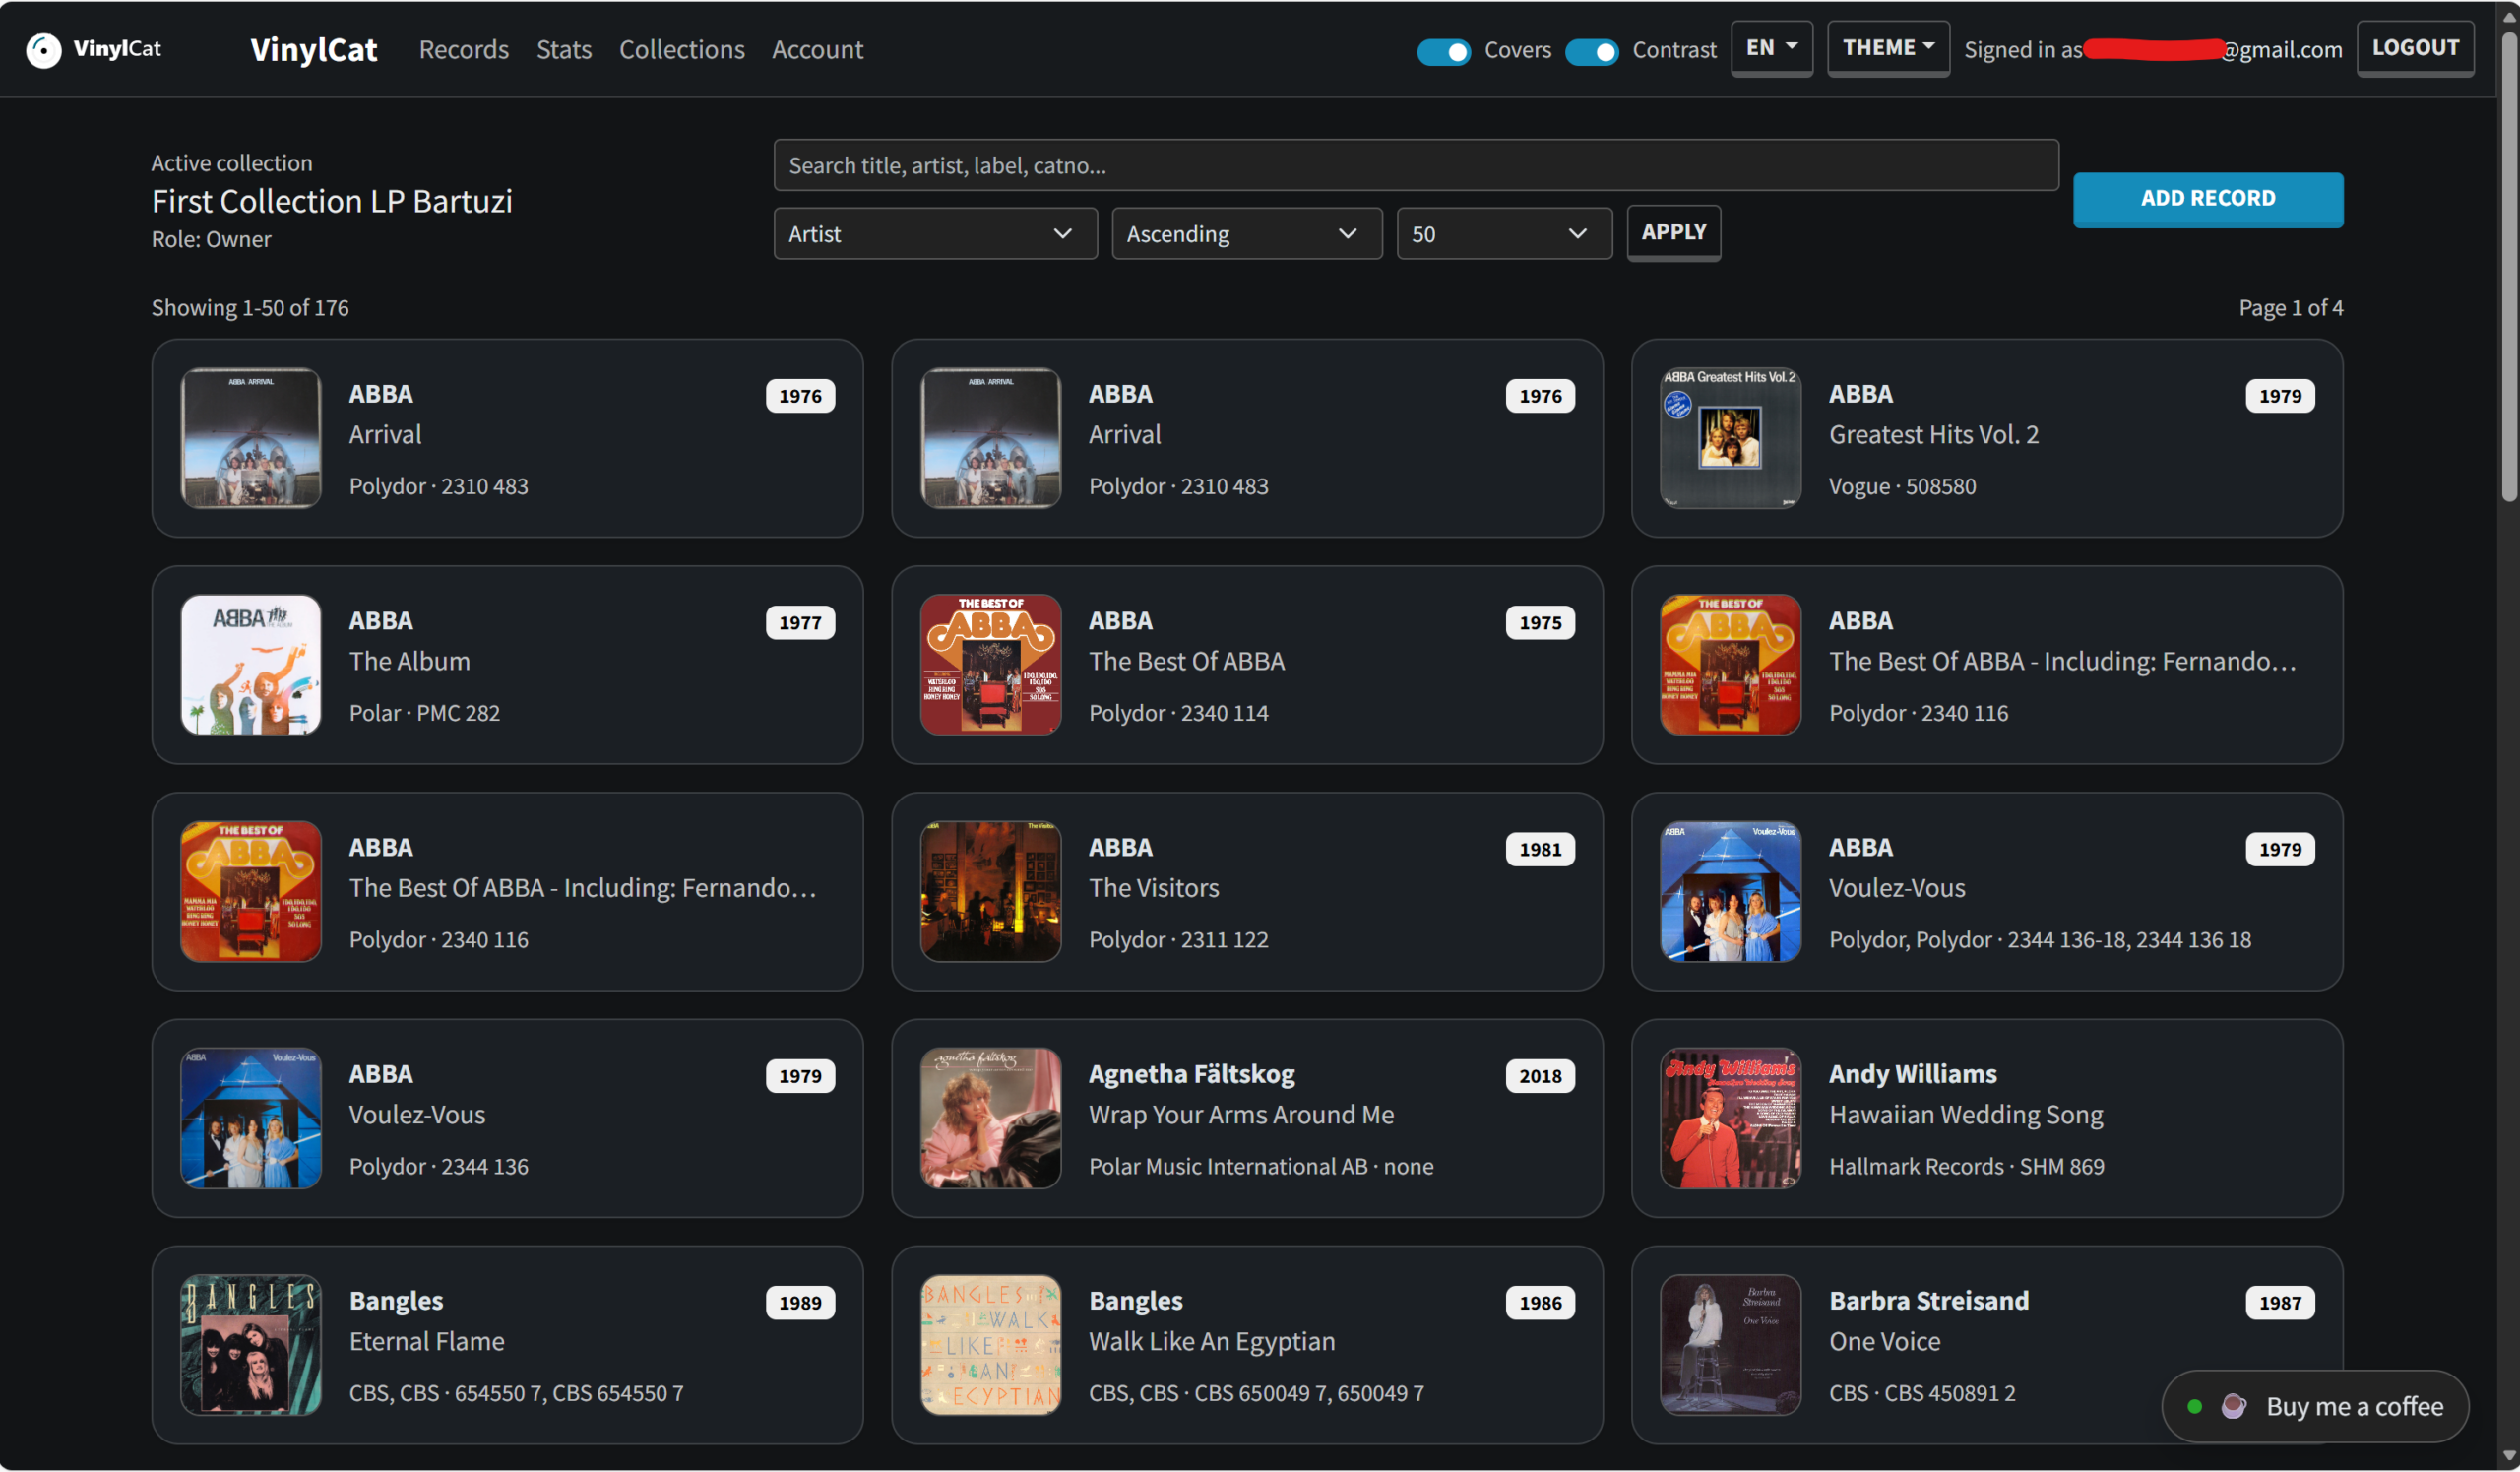2520x1472 pixels.
Task: Click the APPLY filter button
Action: click(1673, 232)
